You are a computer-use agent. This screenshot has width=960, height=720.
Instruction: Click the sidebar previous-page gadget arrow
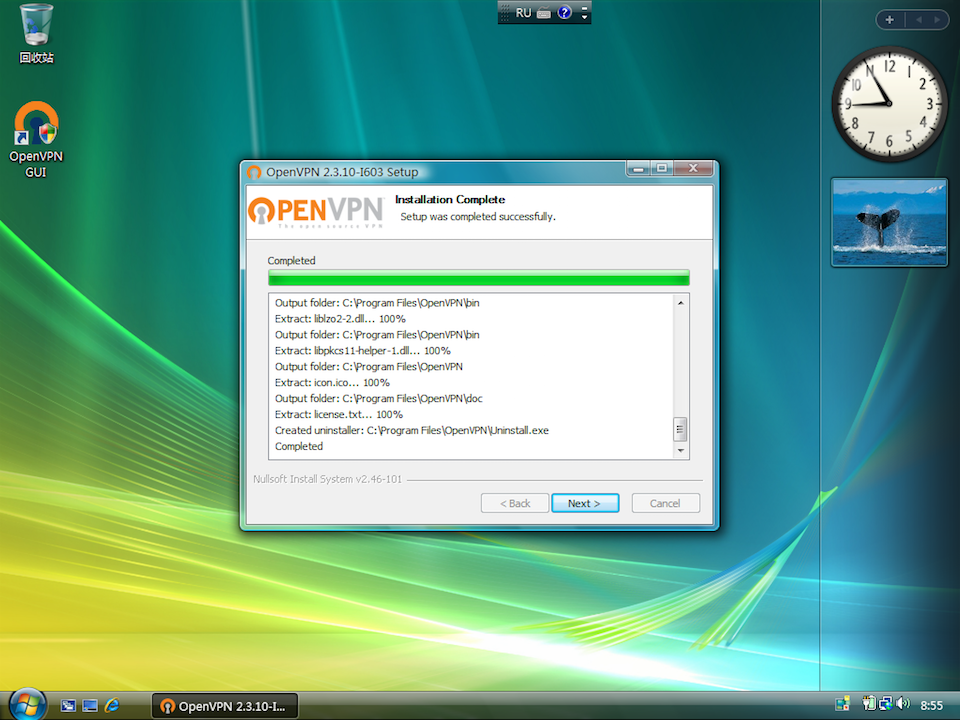pos(918,20)
